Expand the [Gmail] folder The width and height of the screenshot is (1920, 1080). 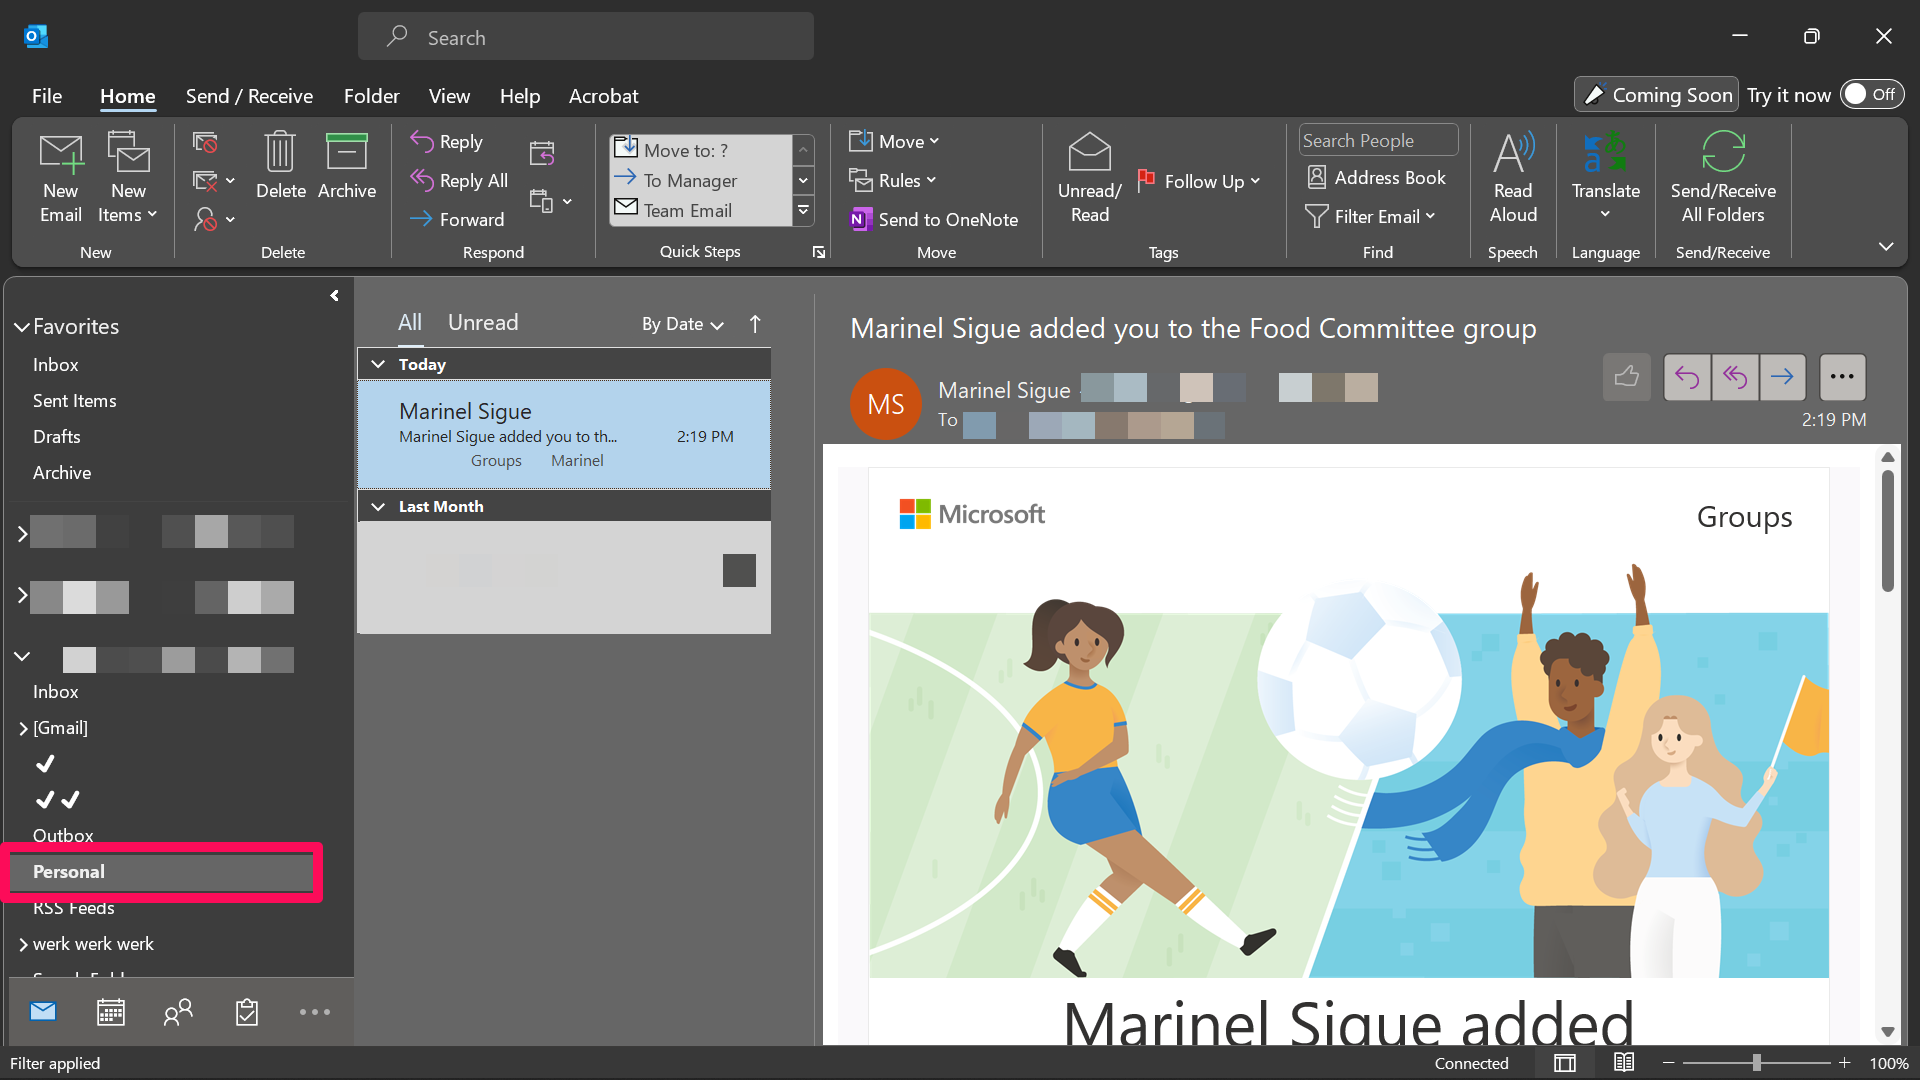(x=23, y=729)
